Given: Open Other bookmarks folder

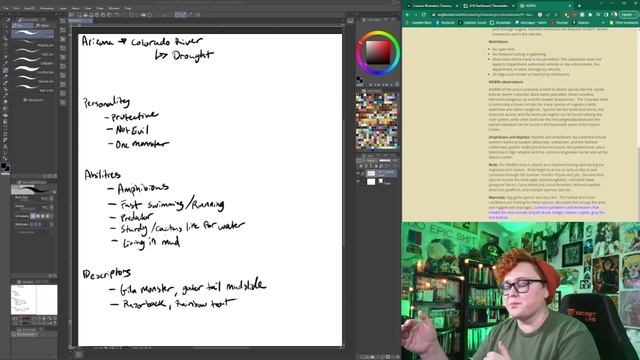Looking at the screenshot, I should 623,22.
